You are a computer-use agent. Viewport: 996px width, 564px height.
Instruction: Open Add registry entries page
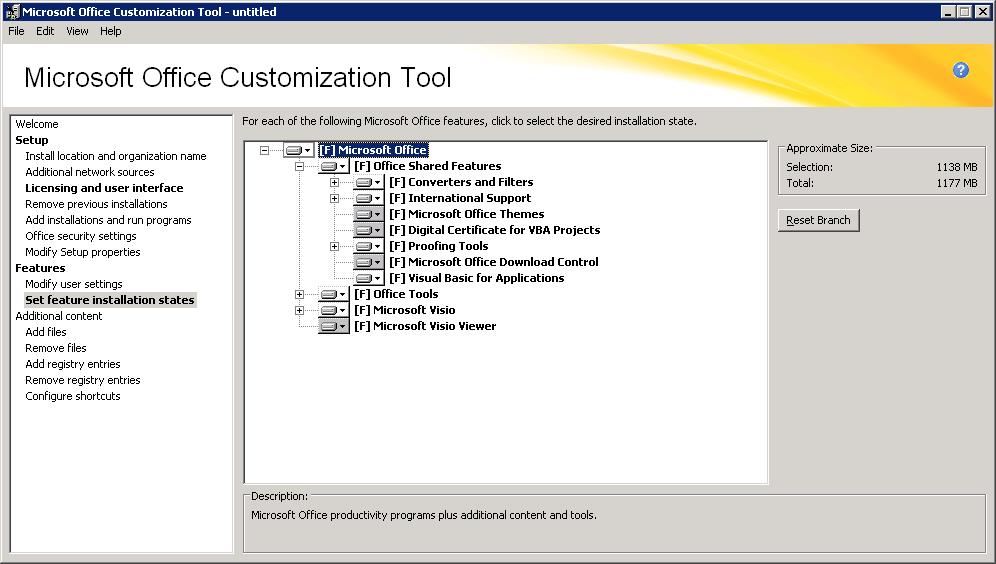pyautogui.click(x=72, y=364)
